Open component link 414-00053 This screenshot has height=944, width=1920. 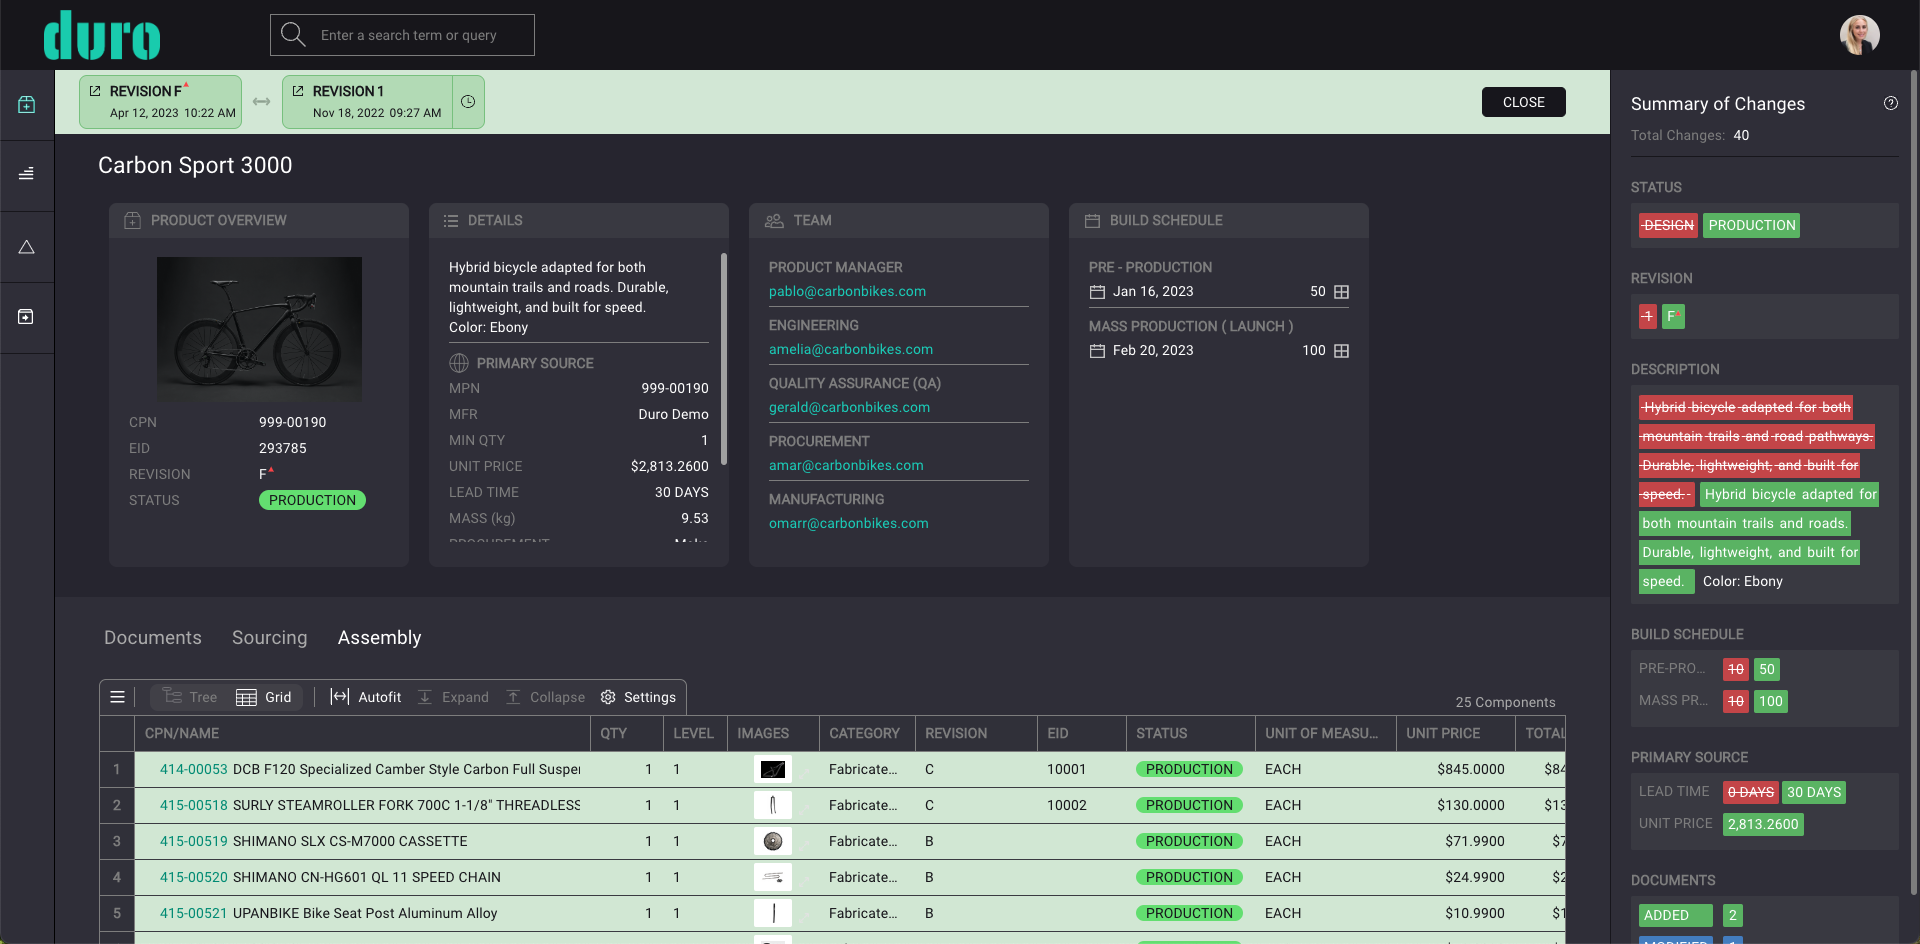pos(194,769)
